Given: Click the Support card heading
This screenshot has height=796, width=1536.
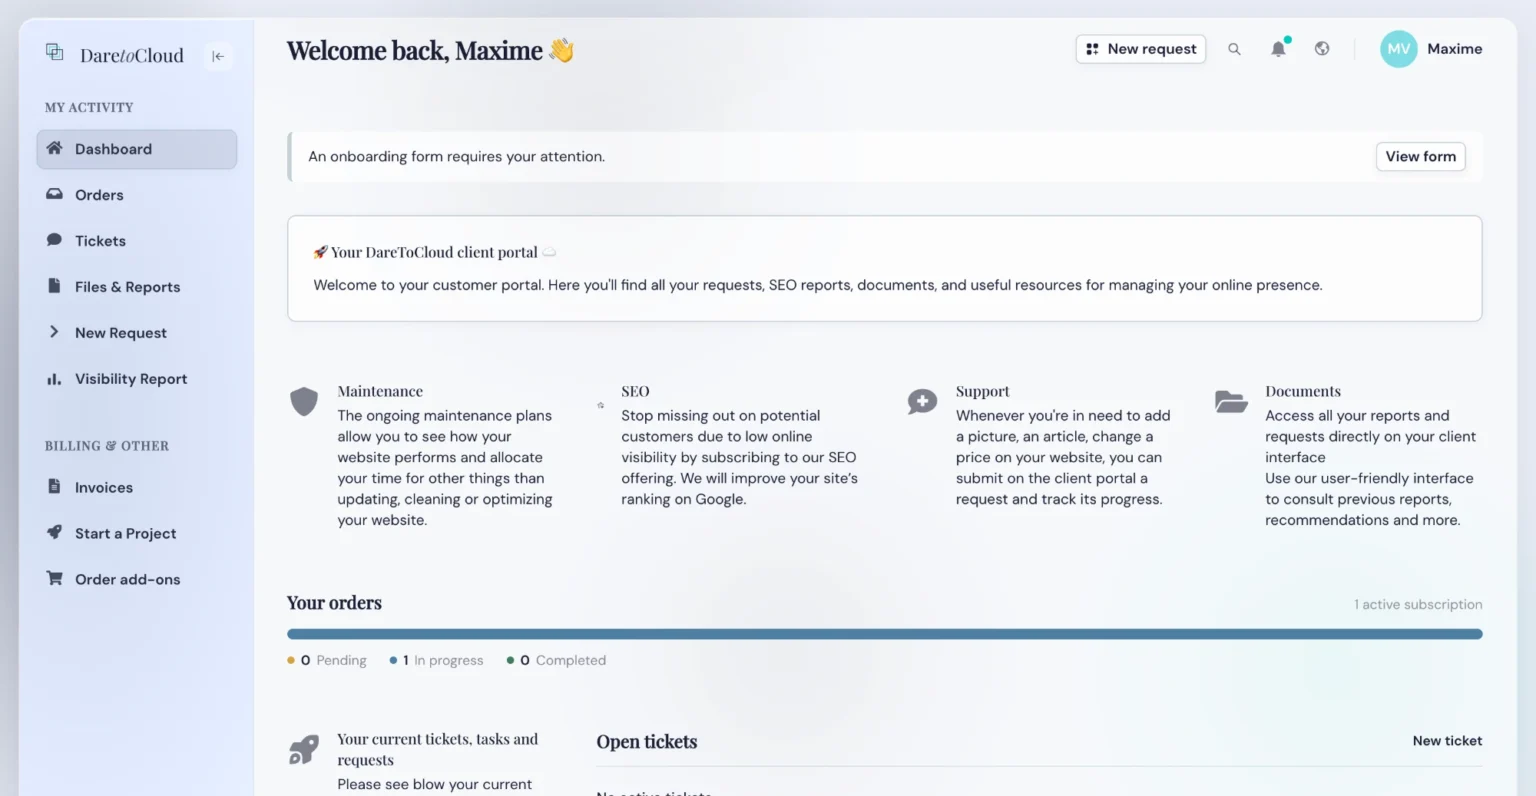Looking at the screenshot, I should pos(982,391).
